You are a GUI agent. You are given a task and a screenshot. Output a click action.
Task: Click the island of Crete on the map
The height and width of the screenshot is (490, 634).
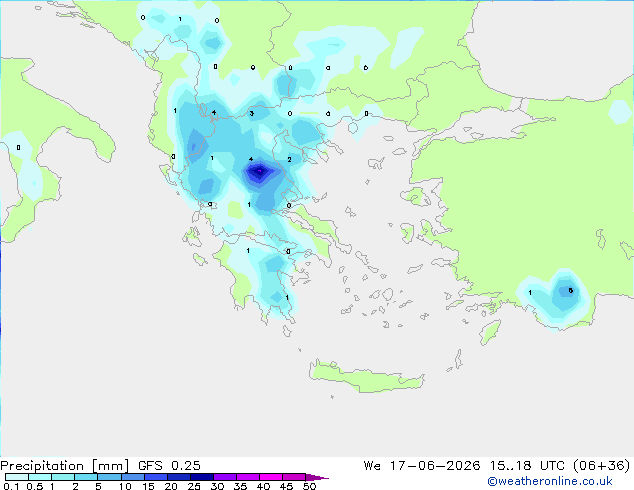pos(366,377)
